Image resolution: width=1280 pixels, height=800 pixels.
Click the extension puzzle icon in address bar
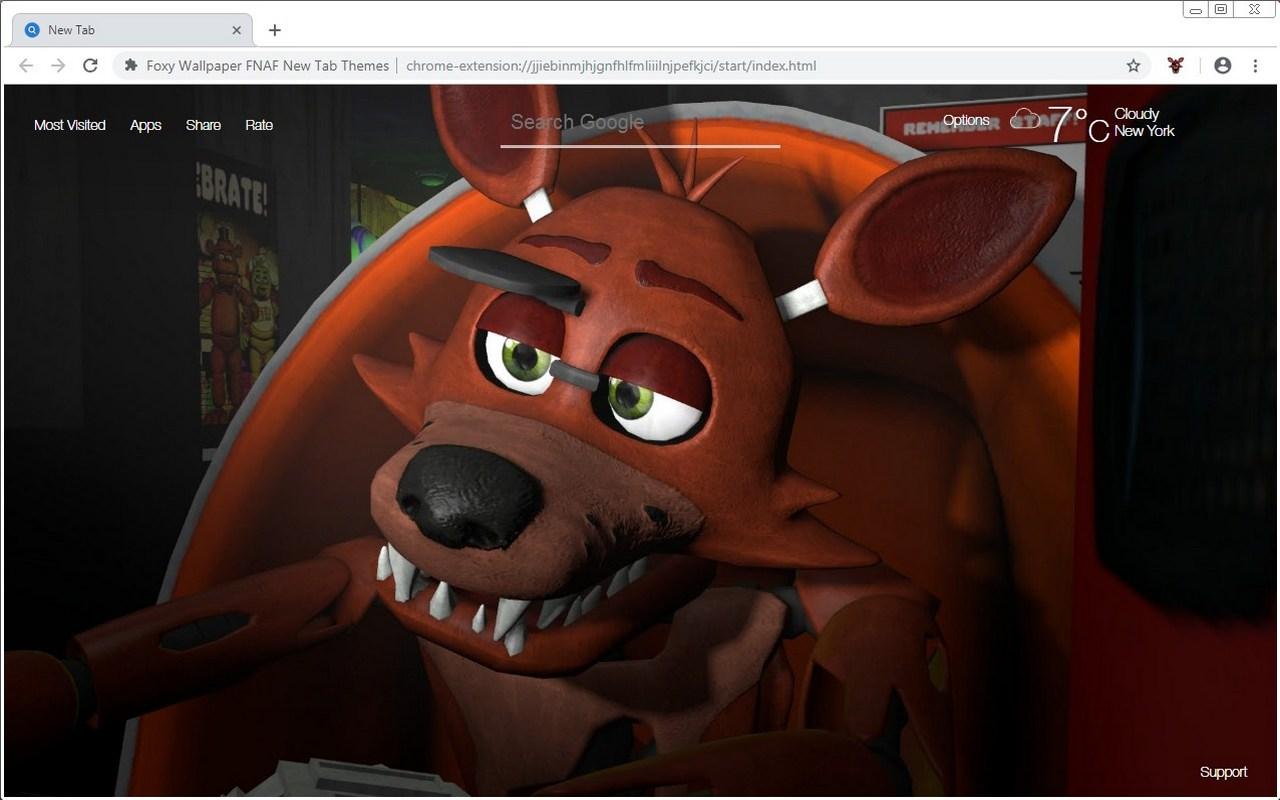(x=131, y=66)
